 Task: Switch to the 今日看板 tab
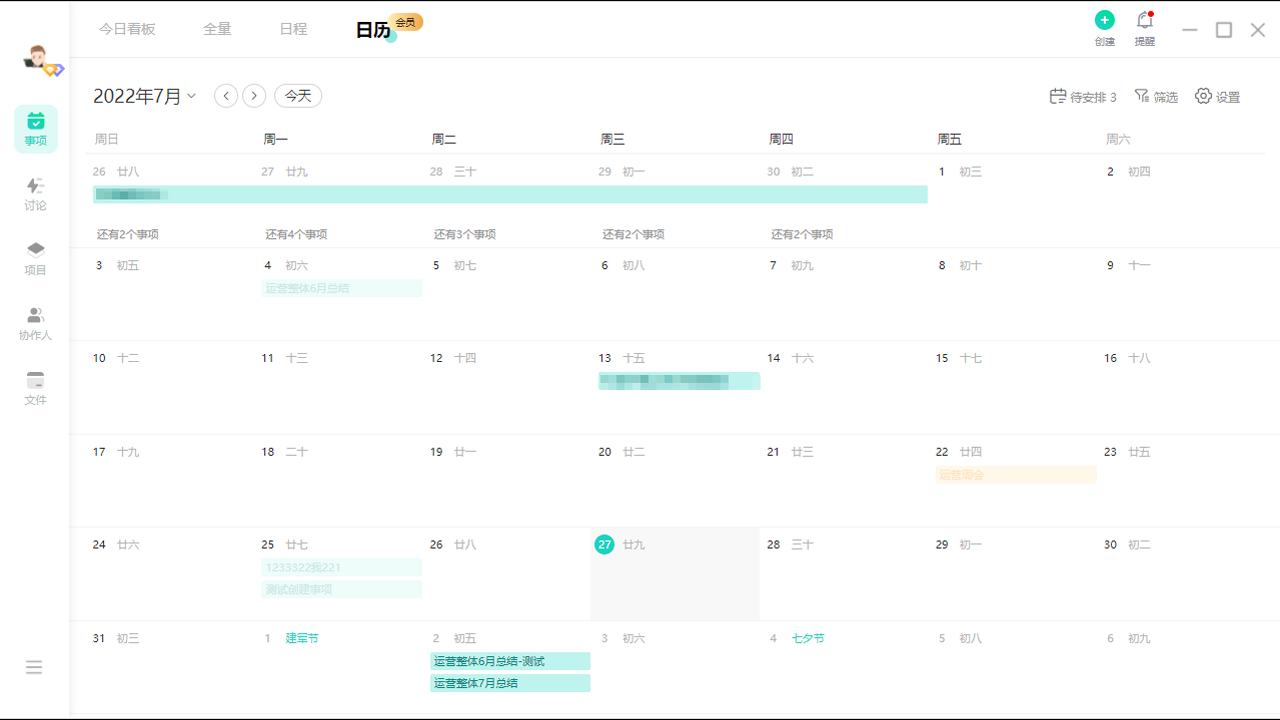pyautogui.click(x=127, y=29)
